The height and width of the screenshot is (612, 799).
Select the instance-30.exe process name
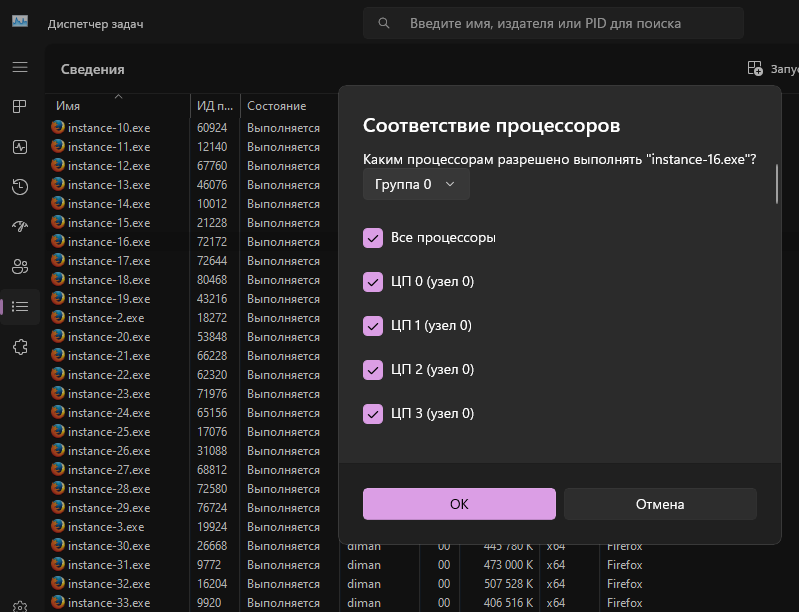coord(109,546)
